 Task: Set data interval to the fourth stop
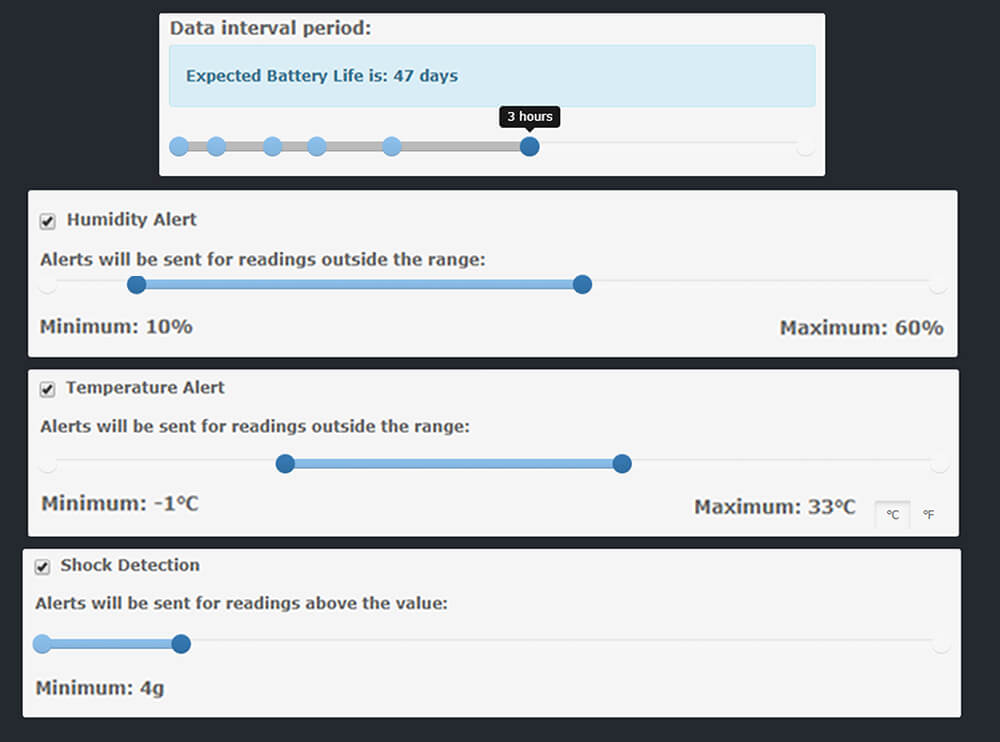317,147
